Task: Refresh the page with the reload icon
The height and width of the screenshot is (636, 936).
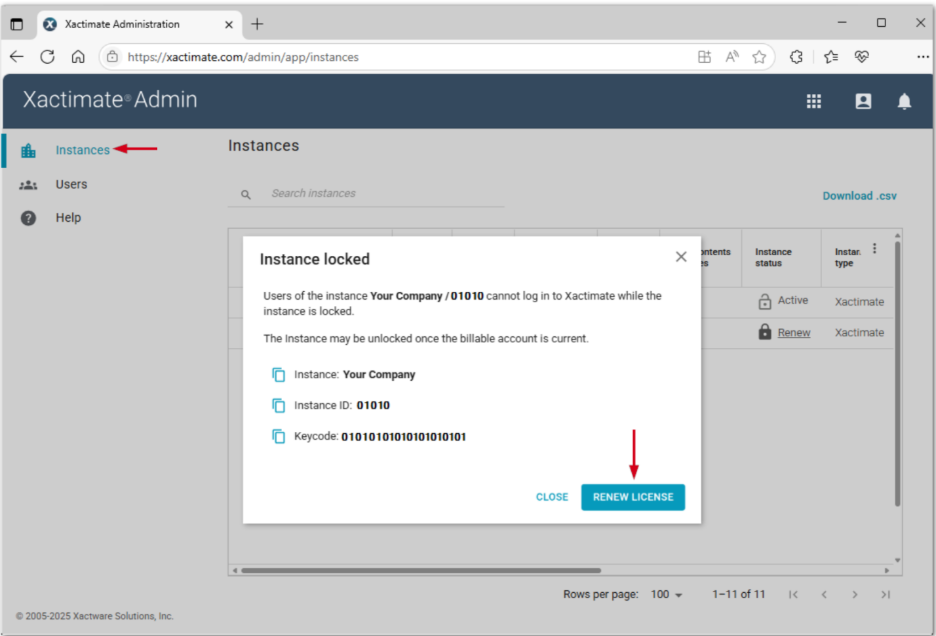Action: click(47, 57)
